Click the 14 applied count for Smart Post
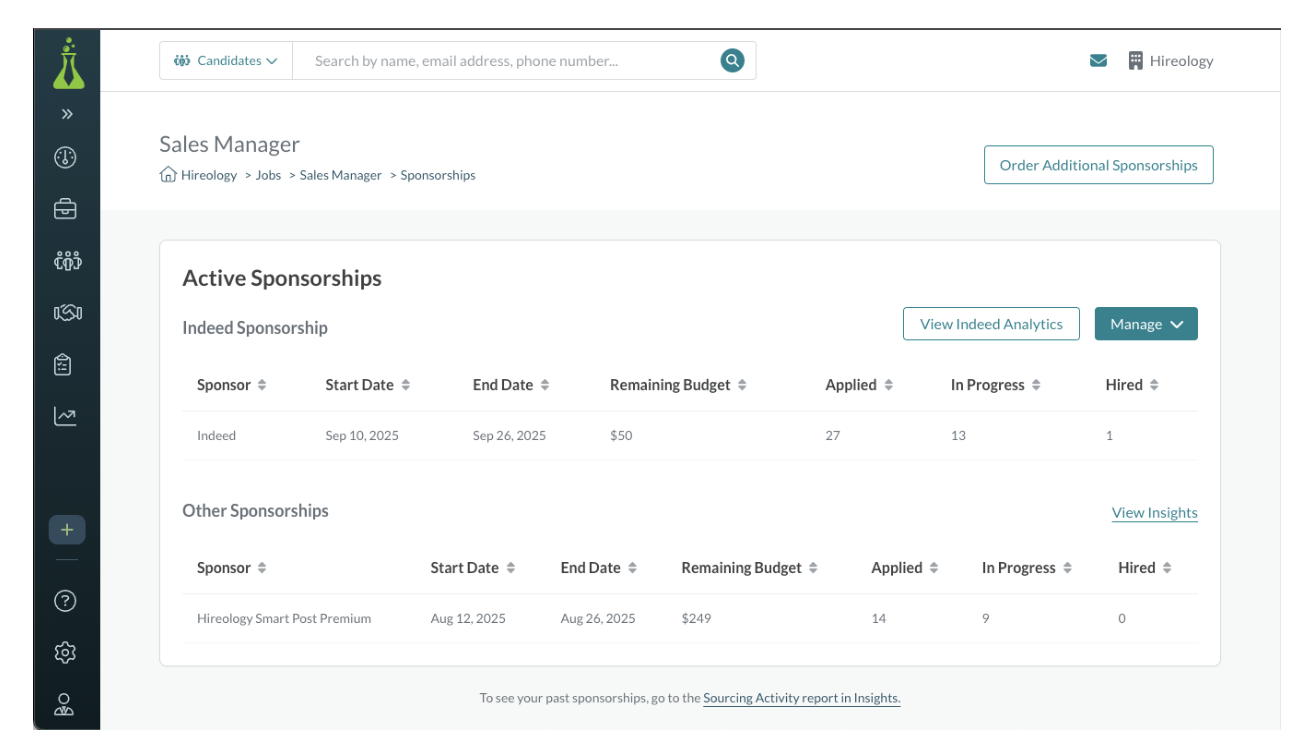1308x754 pixels. (879, 619)
